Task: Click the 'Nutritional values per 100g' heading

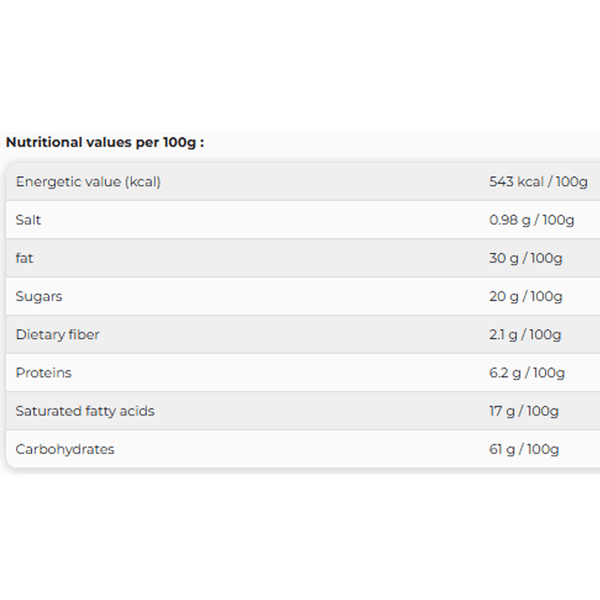Action: pos(105,143)
